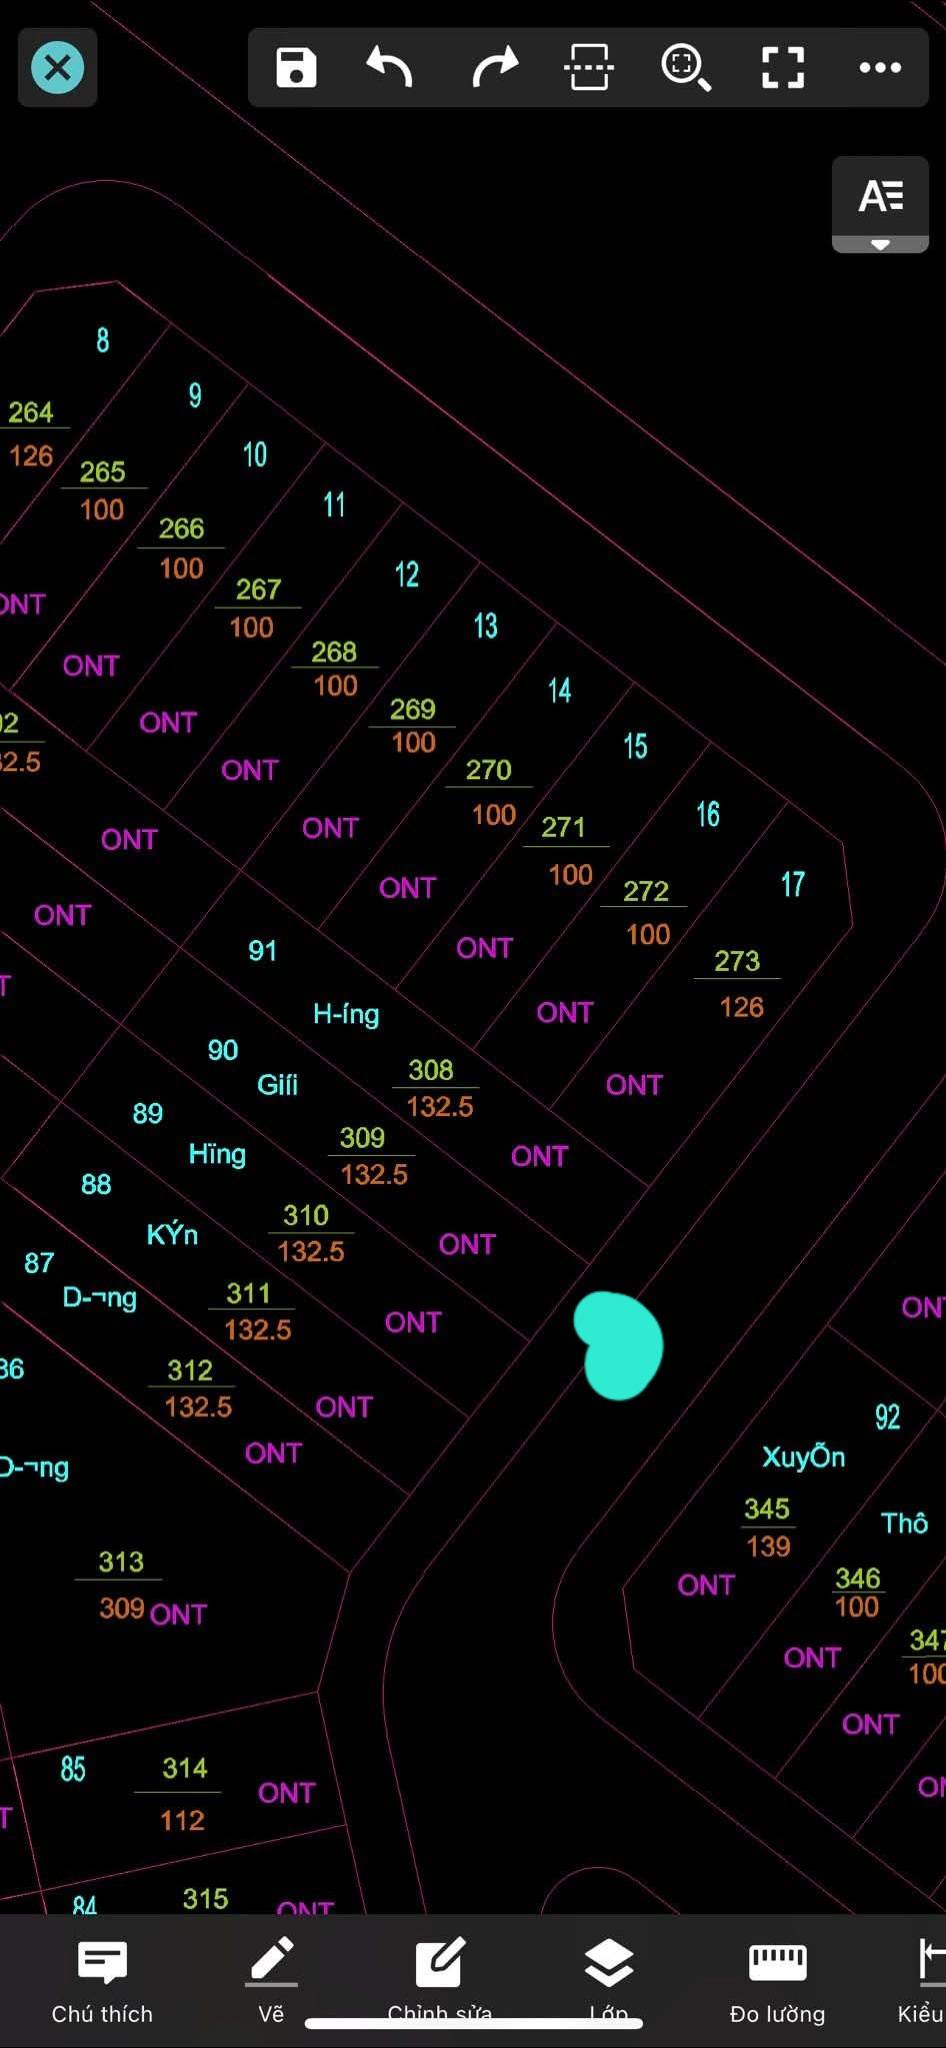Enter fullscreen view mode
The width and height of the screenshot is (946, 2048).
782,68
